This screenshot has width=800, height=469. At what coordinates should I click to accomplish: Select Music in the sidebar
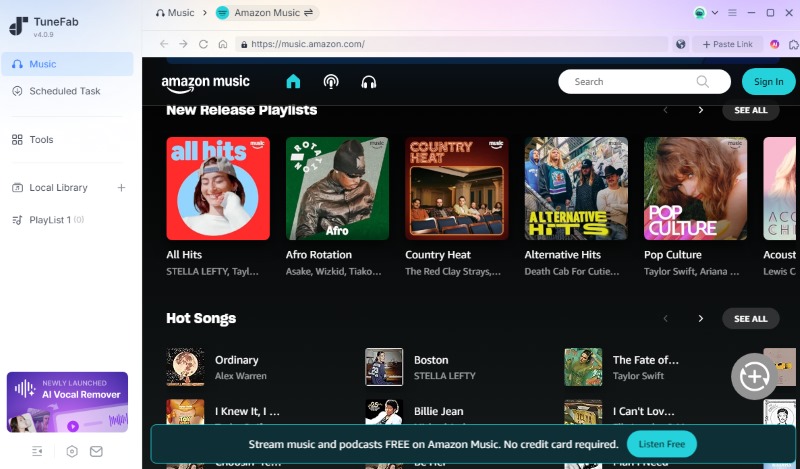[67, 64]
